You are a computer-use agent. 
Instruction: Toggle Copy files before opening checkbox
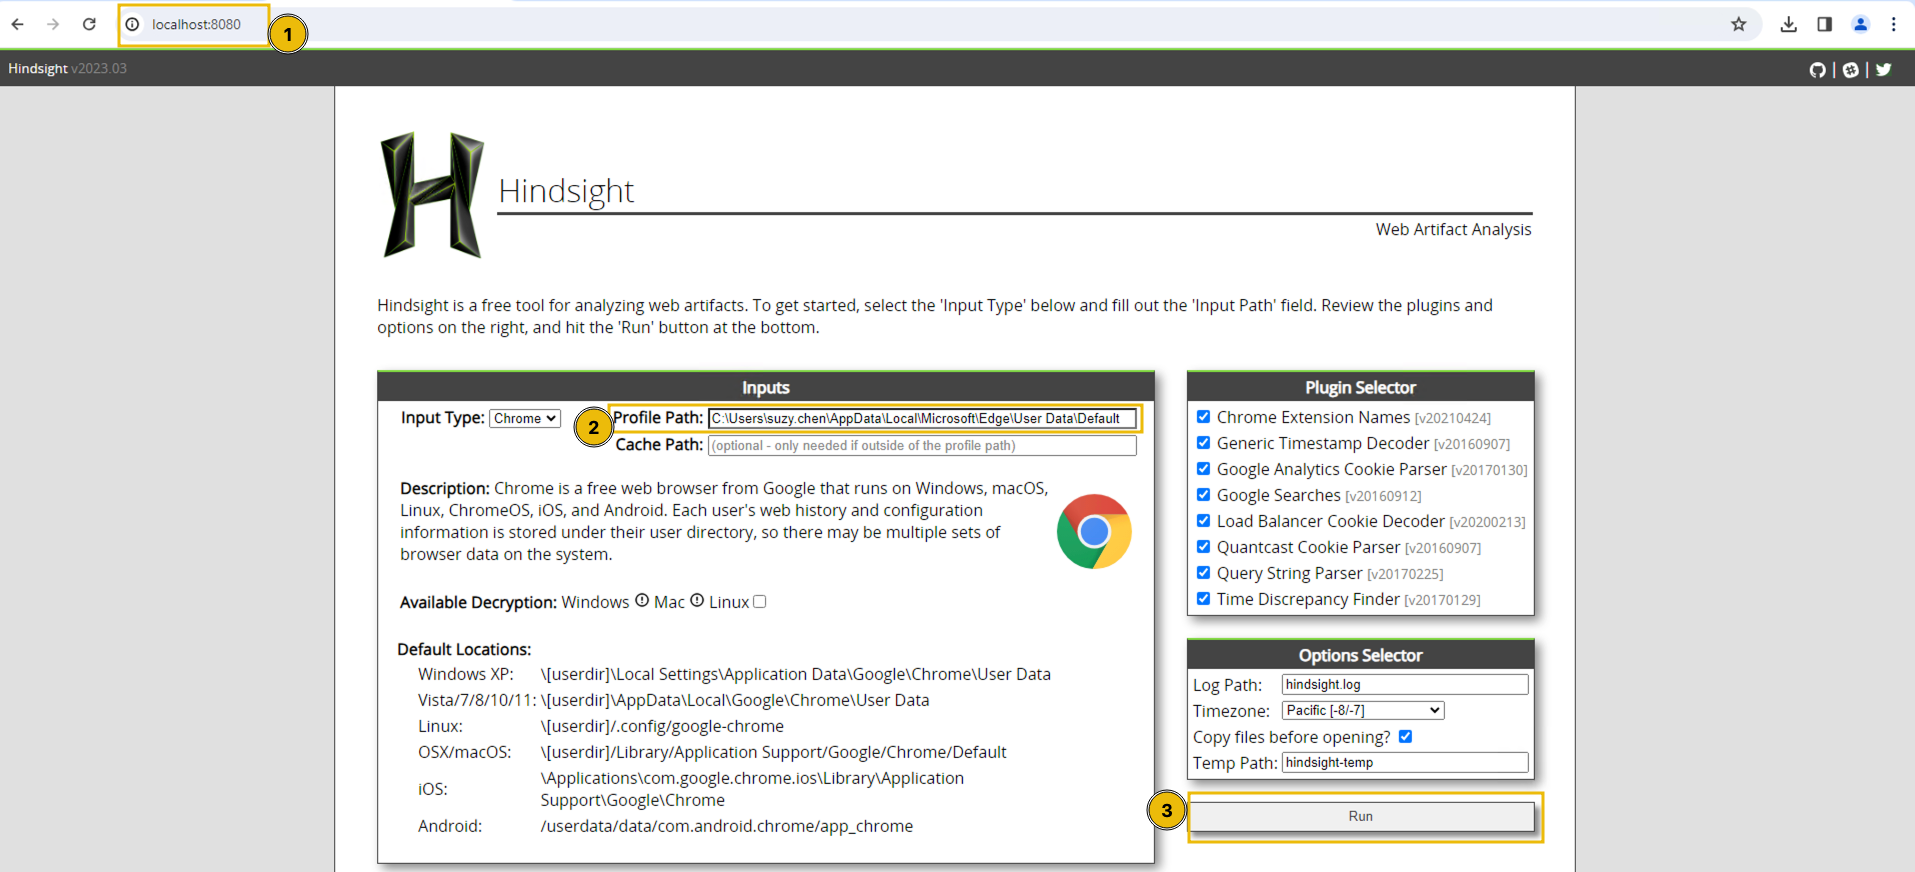pyautogui.click(x=1405, y=737)
